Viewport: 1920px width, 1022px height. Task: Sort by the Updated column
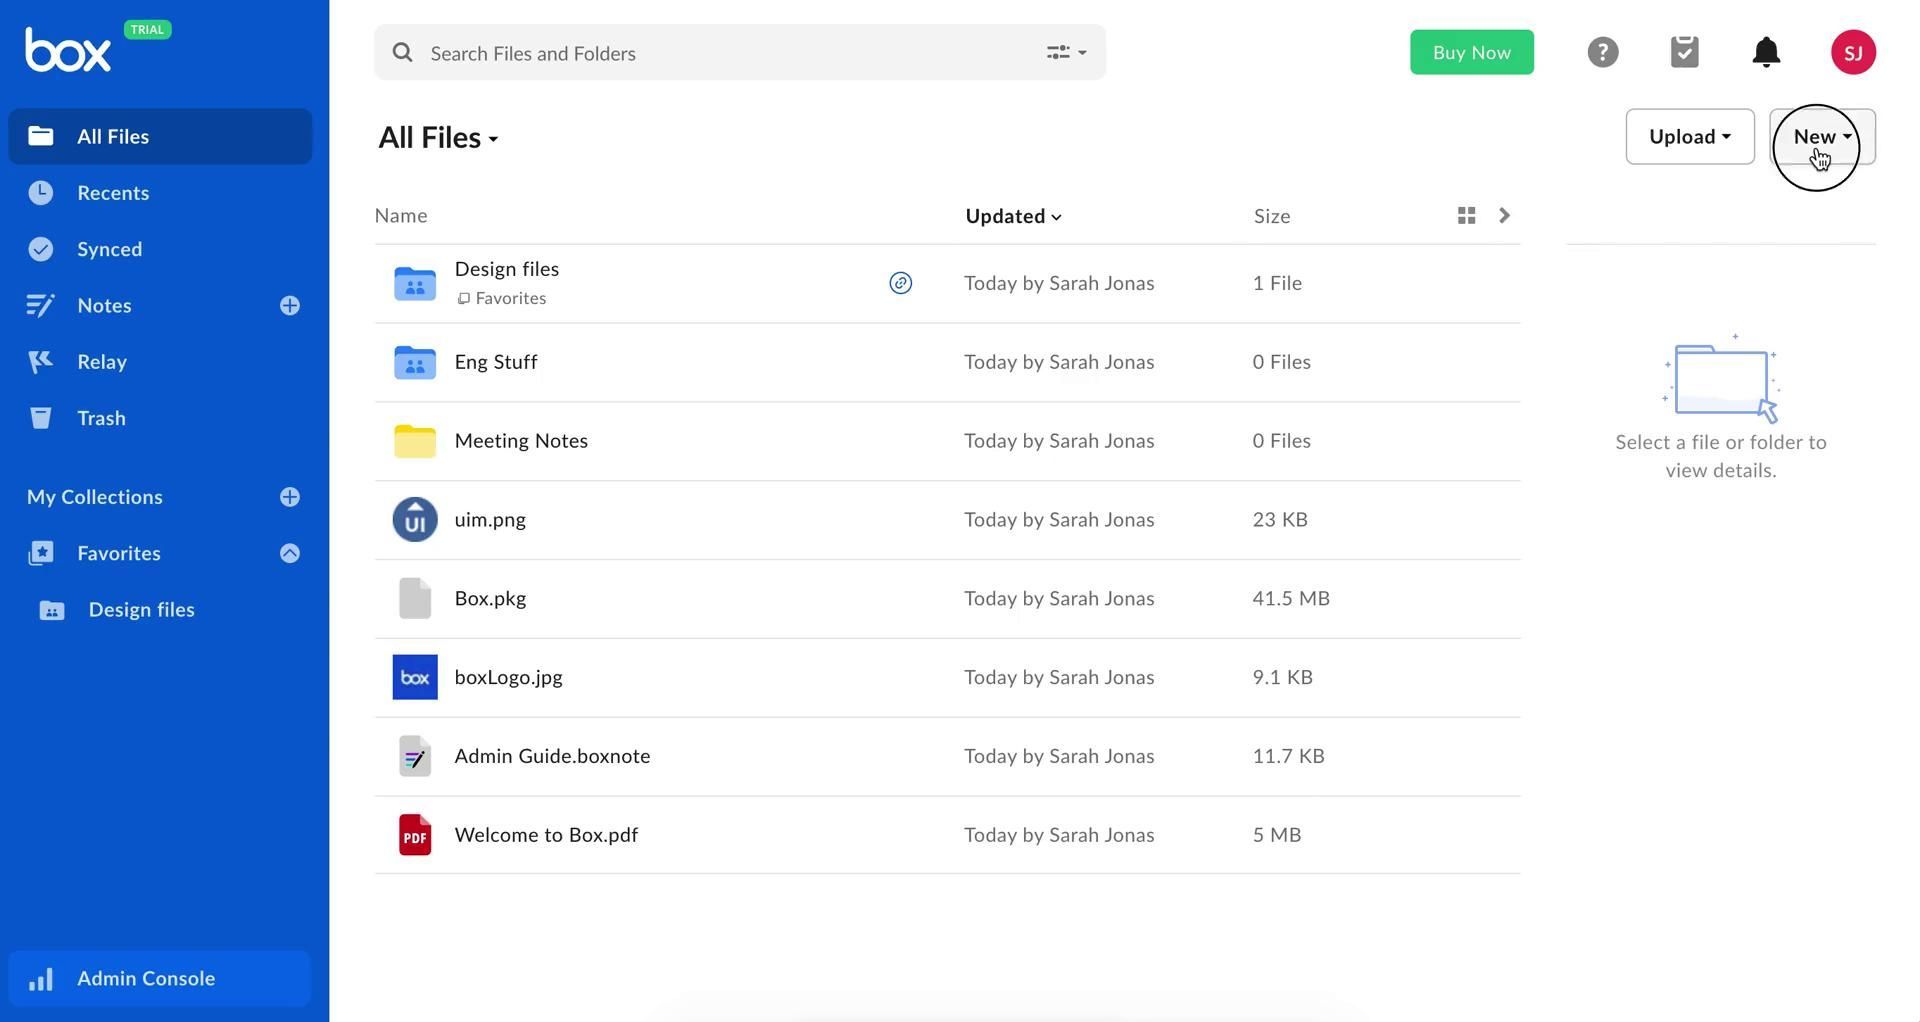click(x=1012, y=216)
